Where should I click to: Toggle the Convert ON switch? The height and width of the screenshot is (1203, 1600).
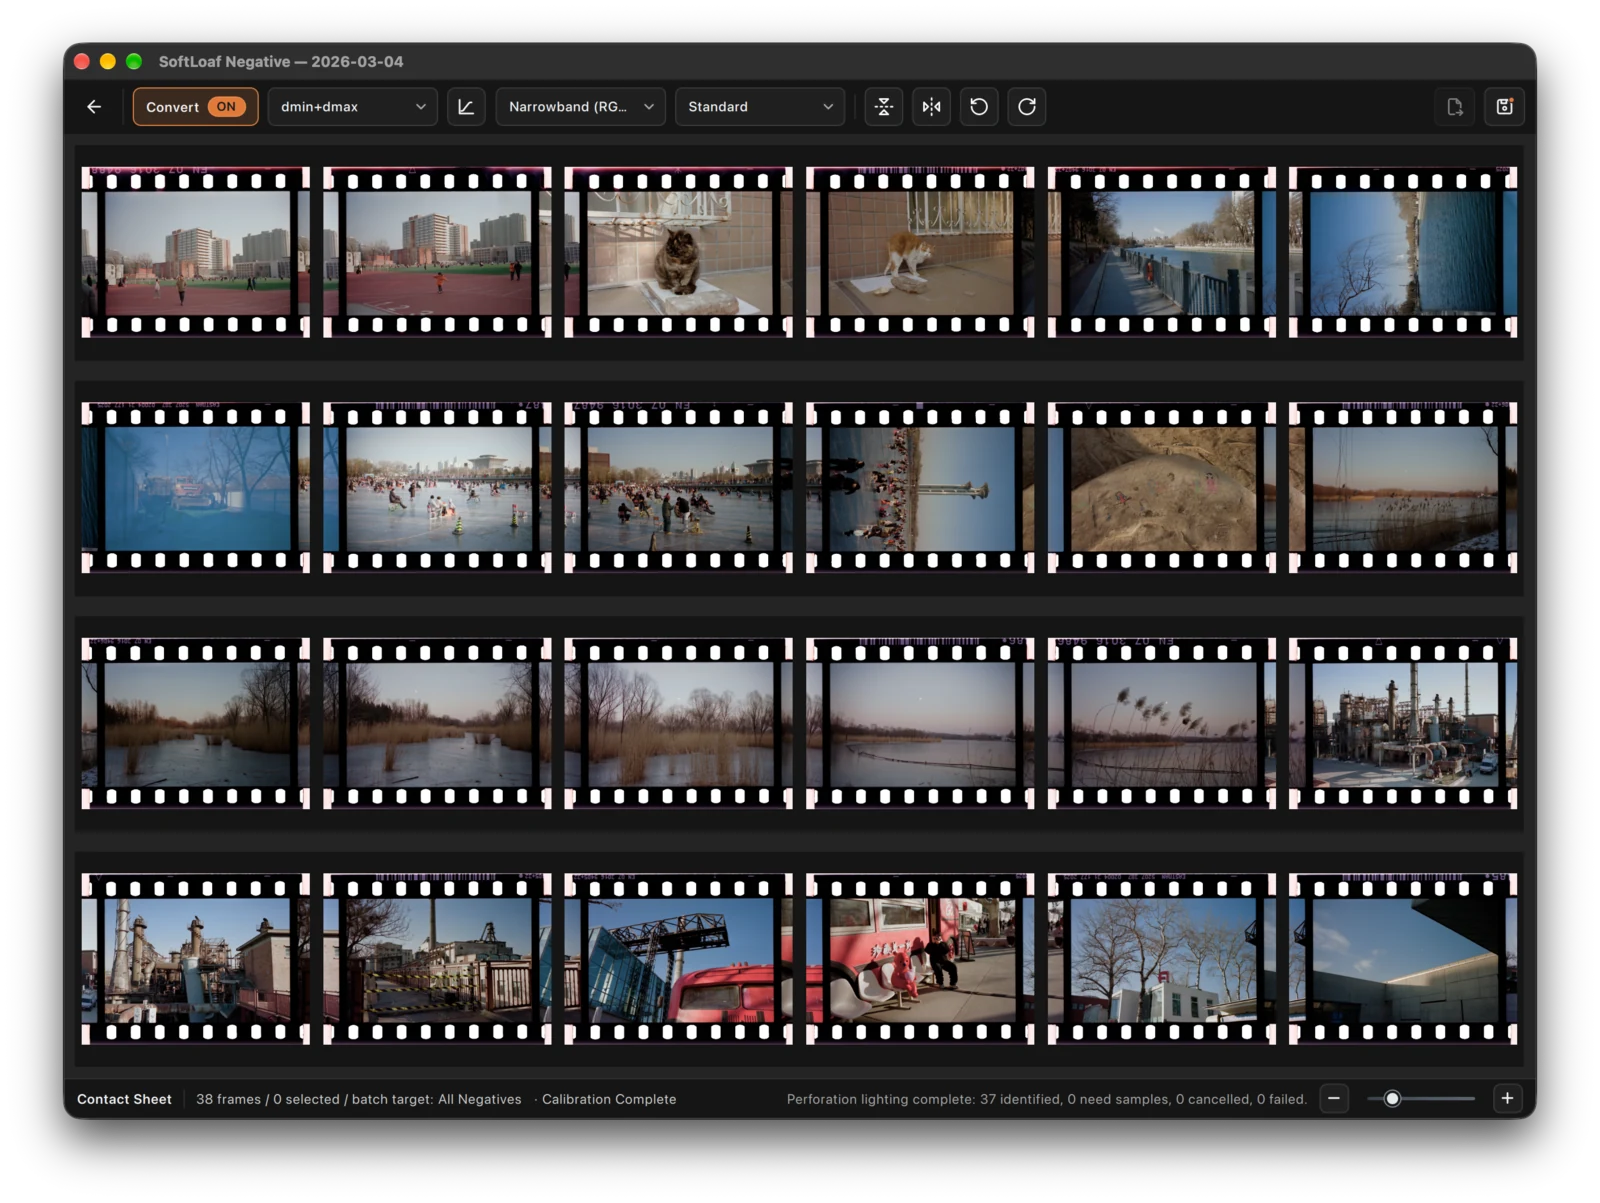[196, 107]
